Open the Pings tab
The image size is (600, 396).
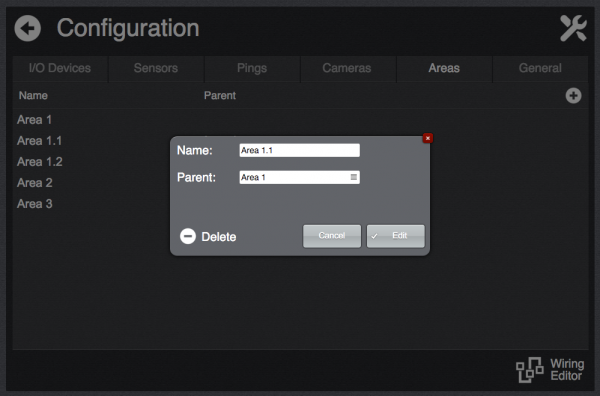click(252, 68)
